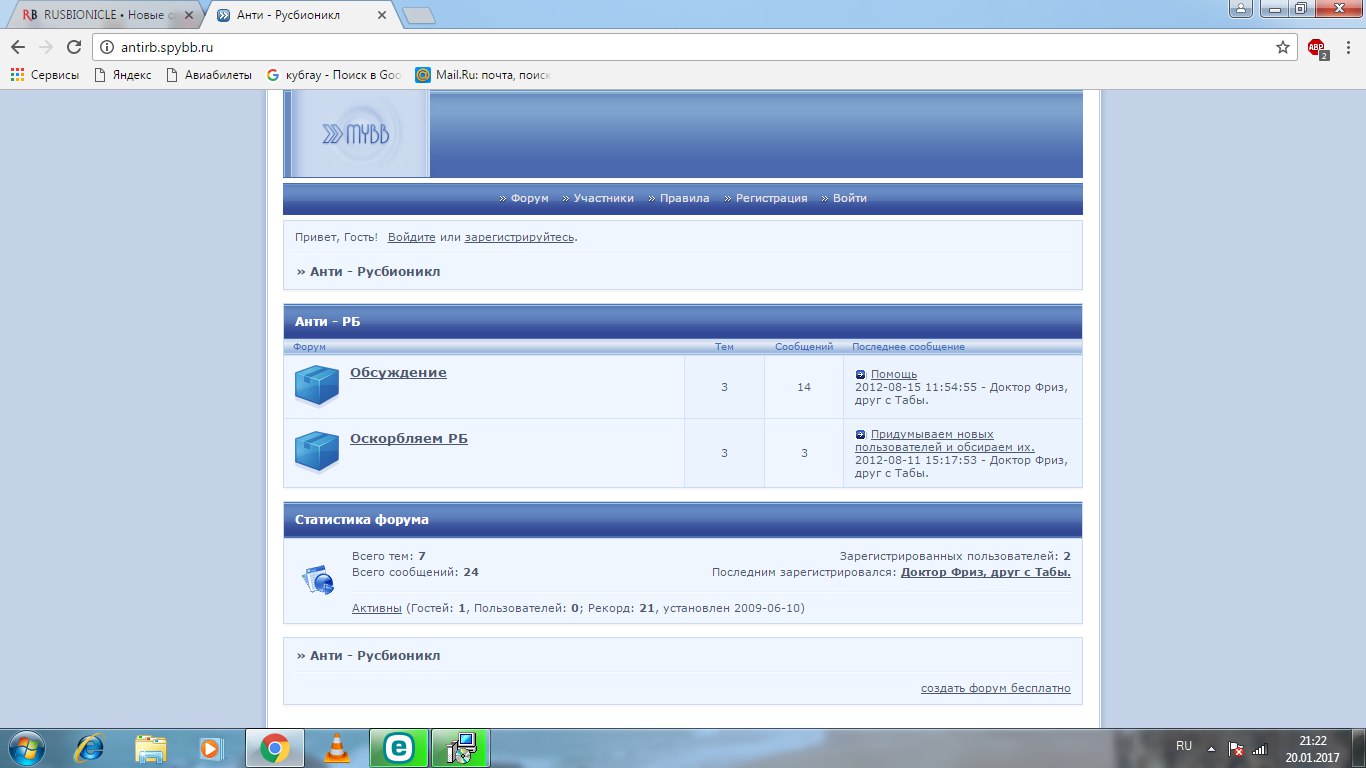Close the Анти - Русбионикл tab

point(383,15)
